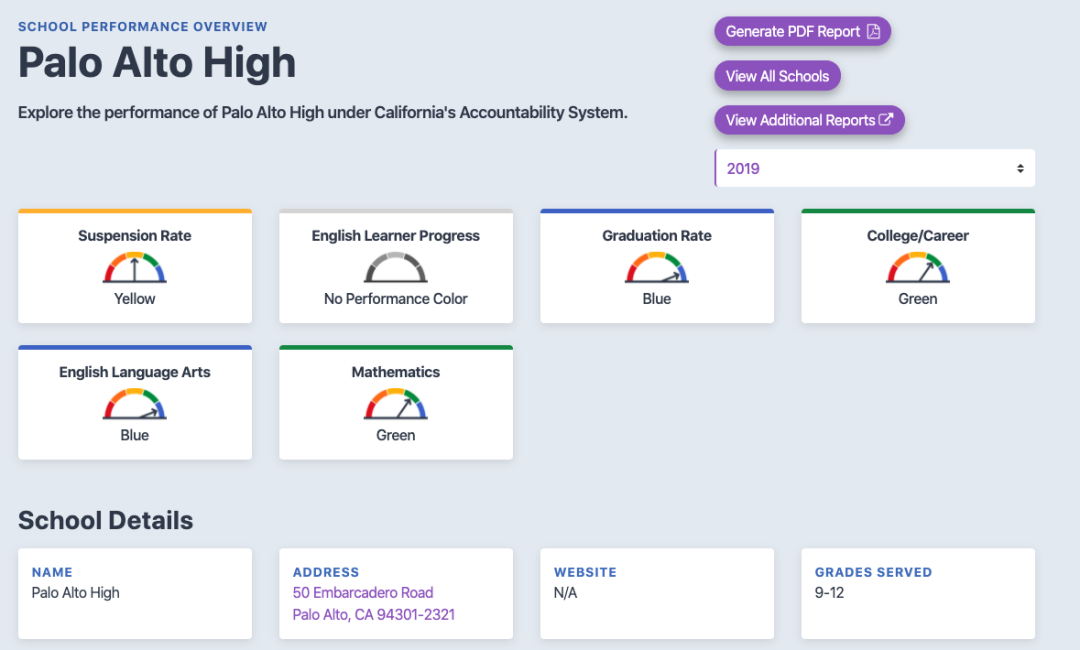Click the School Details heading
Image resolution: width=1080 pixels, height=650 pixels.
coord(105,521)
